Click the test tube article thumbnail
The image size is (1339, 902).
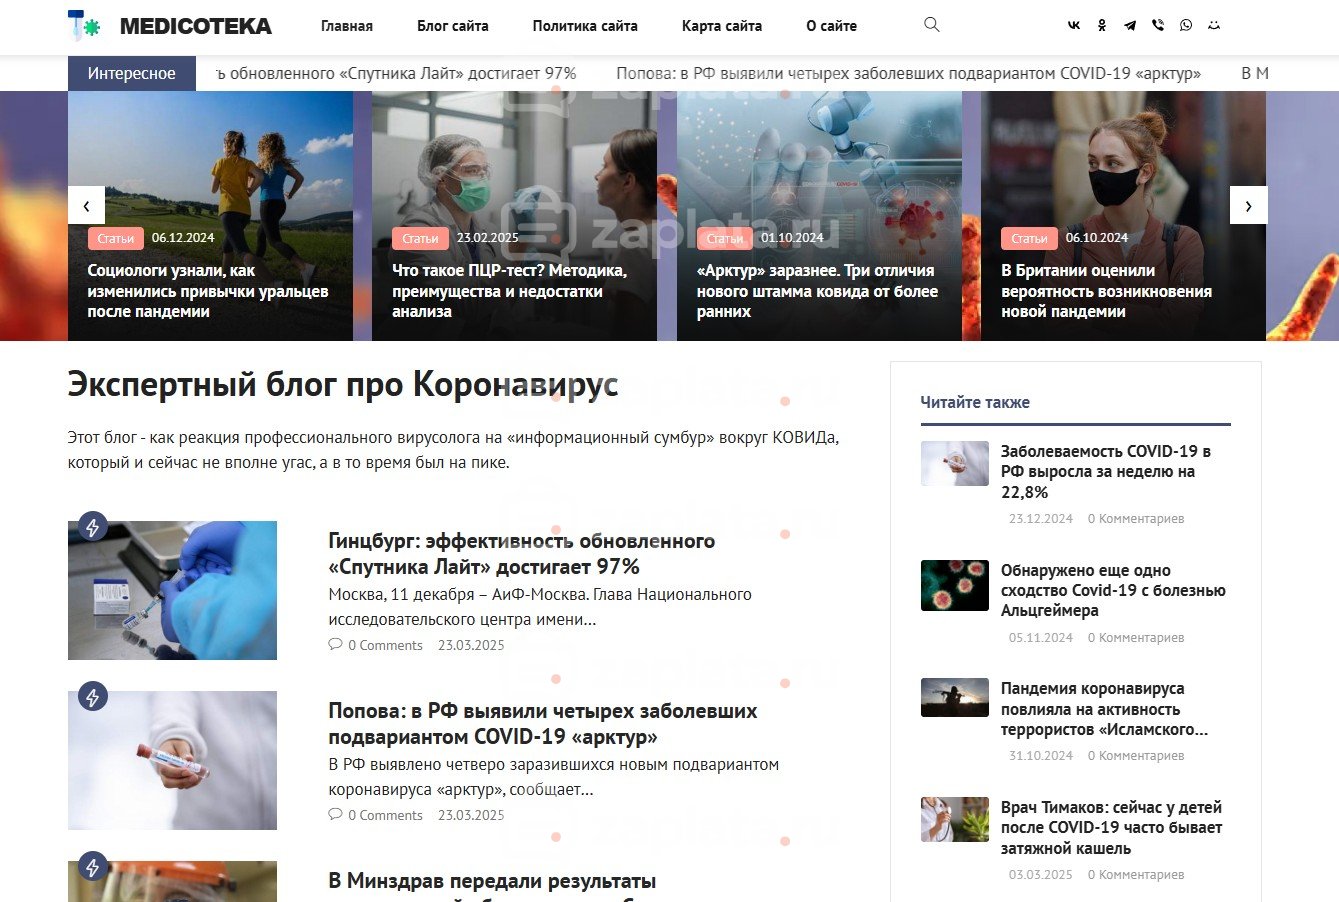pos(172,760)
